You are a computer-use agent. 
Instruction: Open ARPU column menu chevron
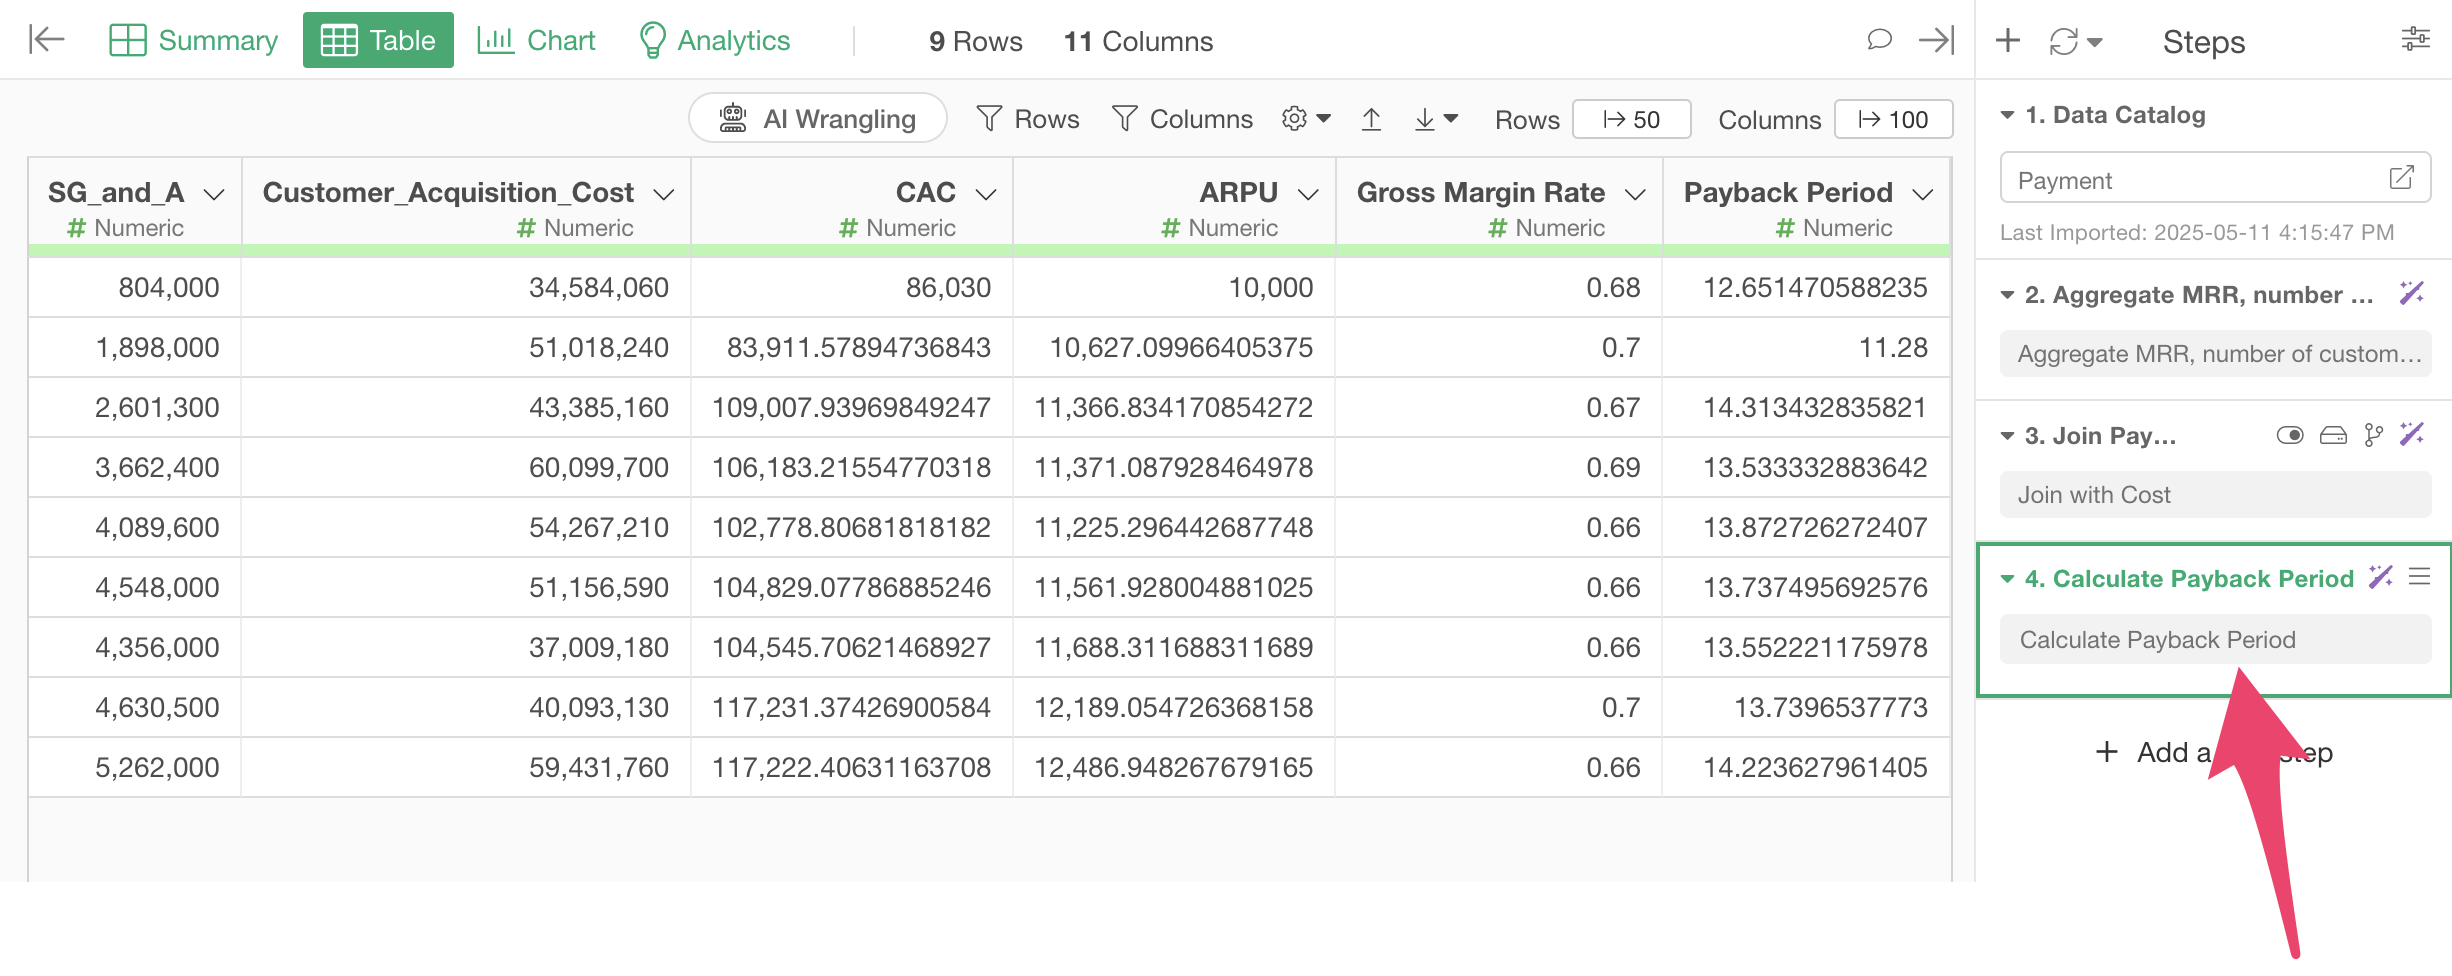pos(1308,194)
